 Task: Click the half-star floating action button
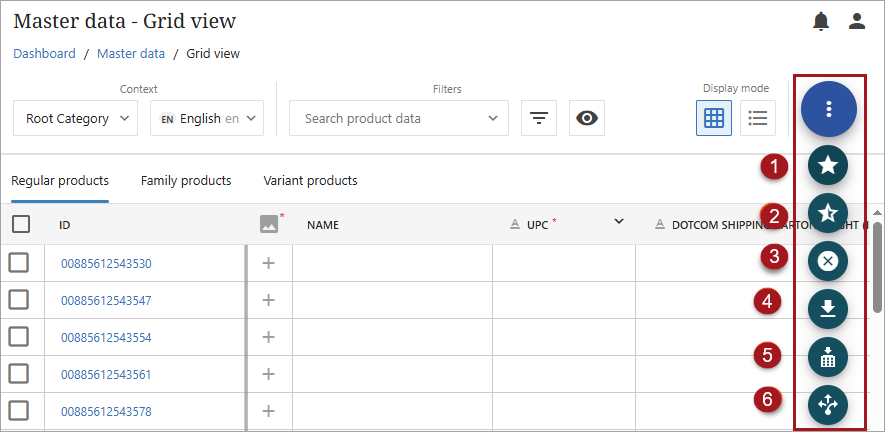point(828,213)
